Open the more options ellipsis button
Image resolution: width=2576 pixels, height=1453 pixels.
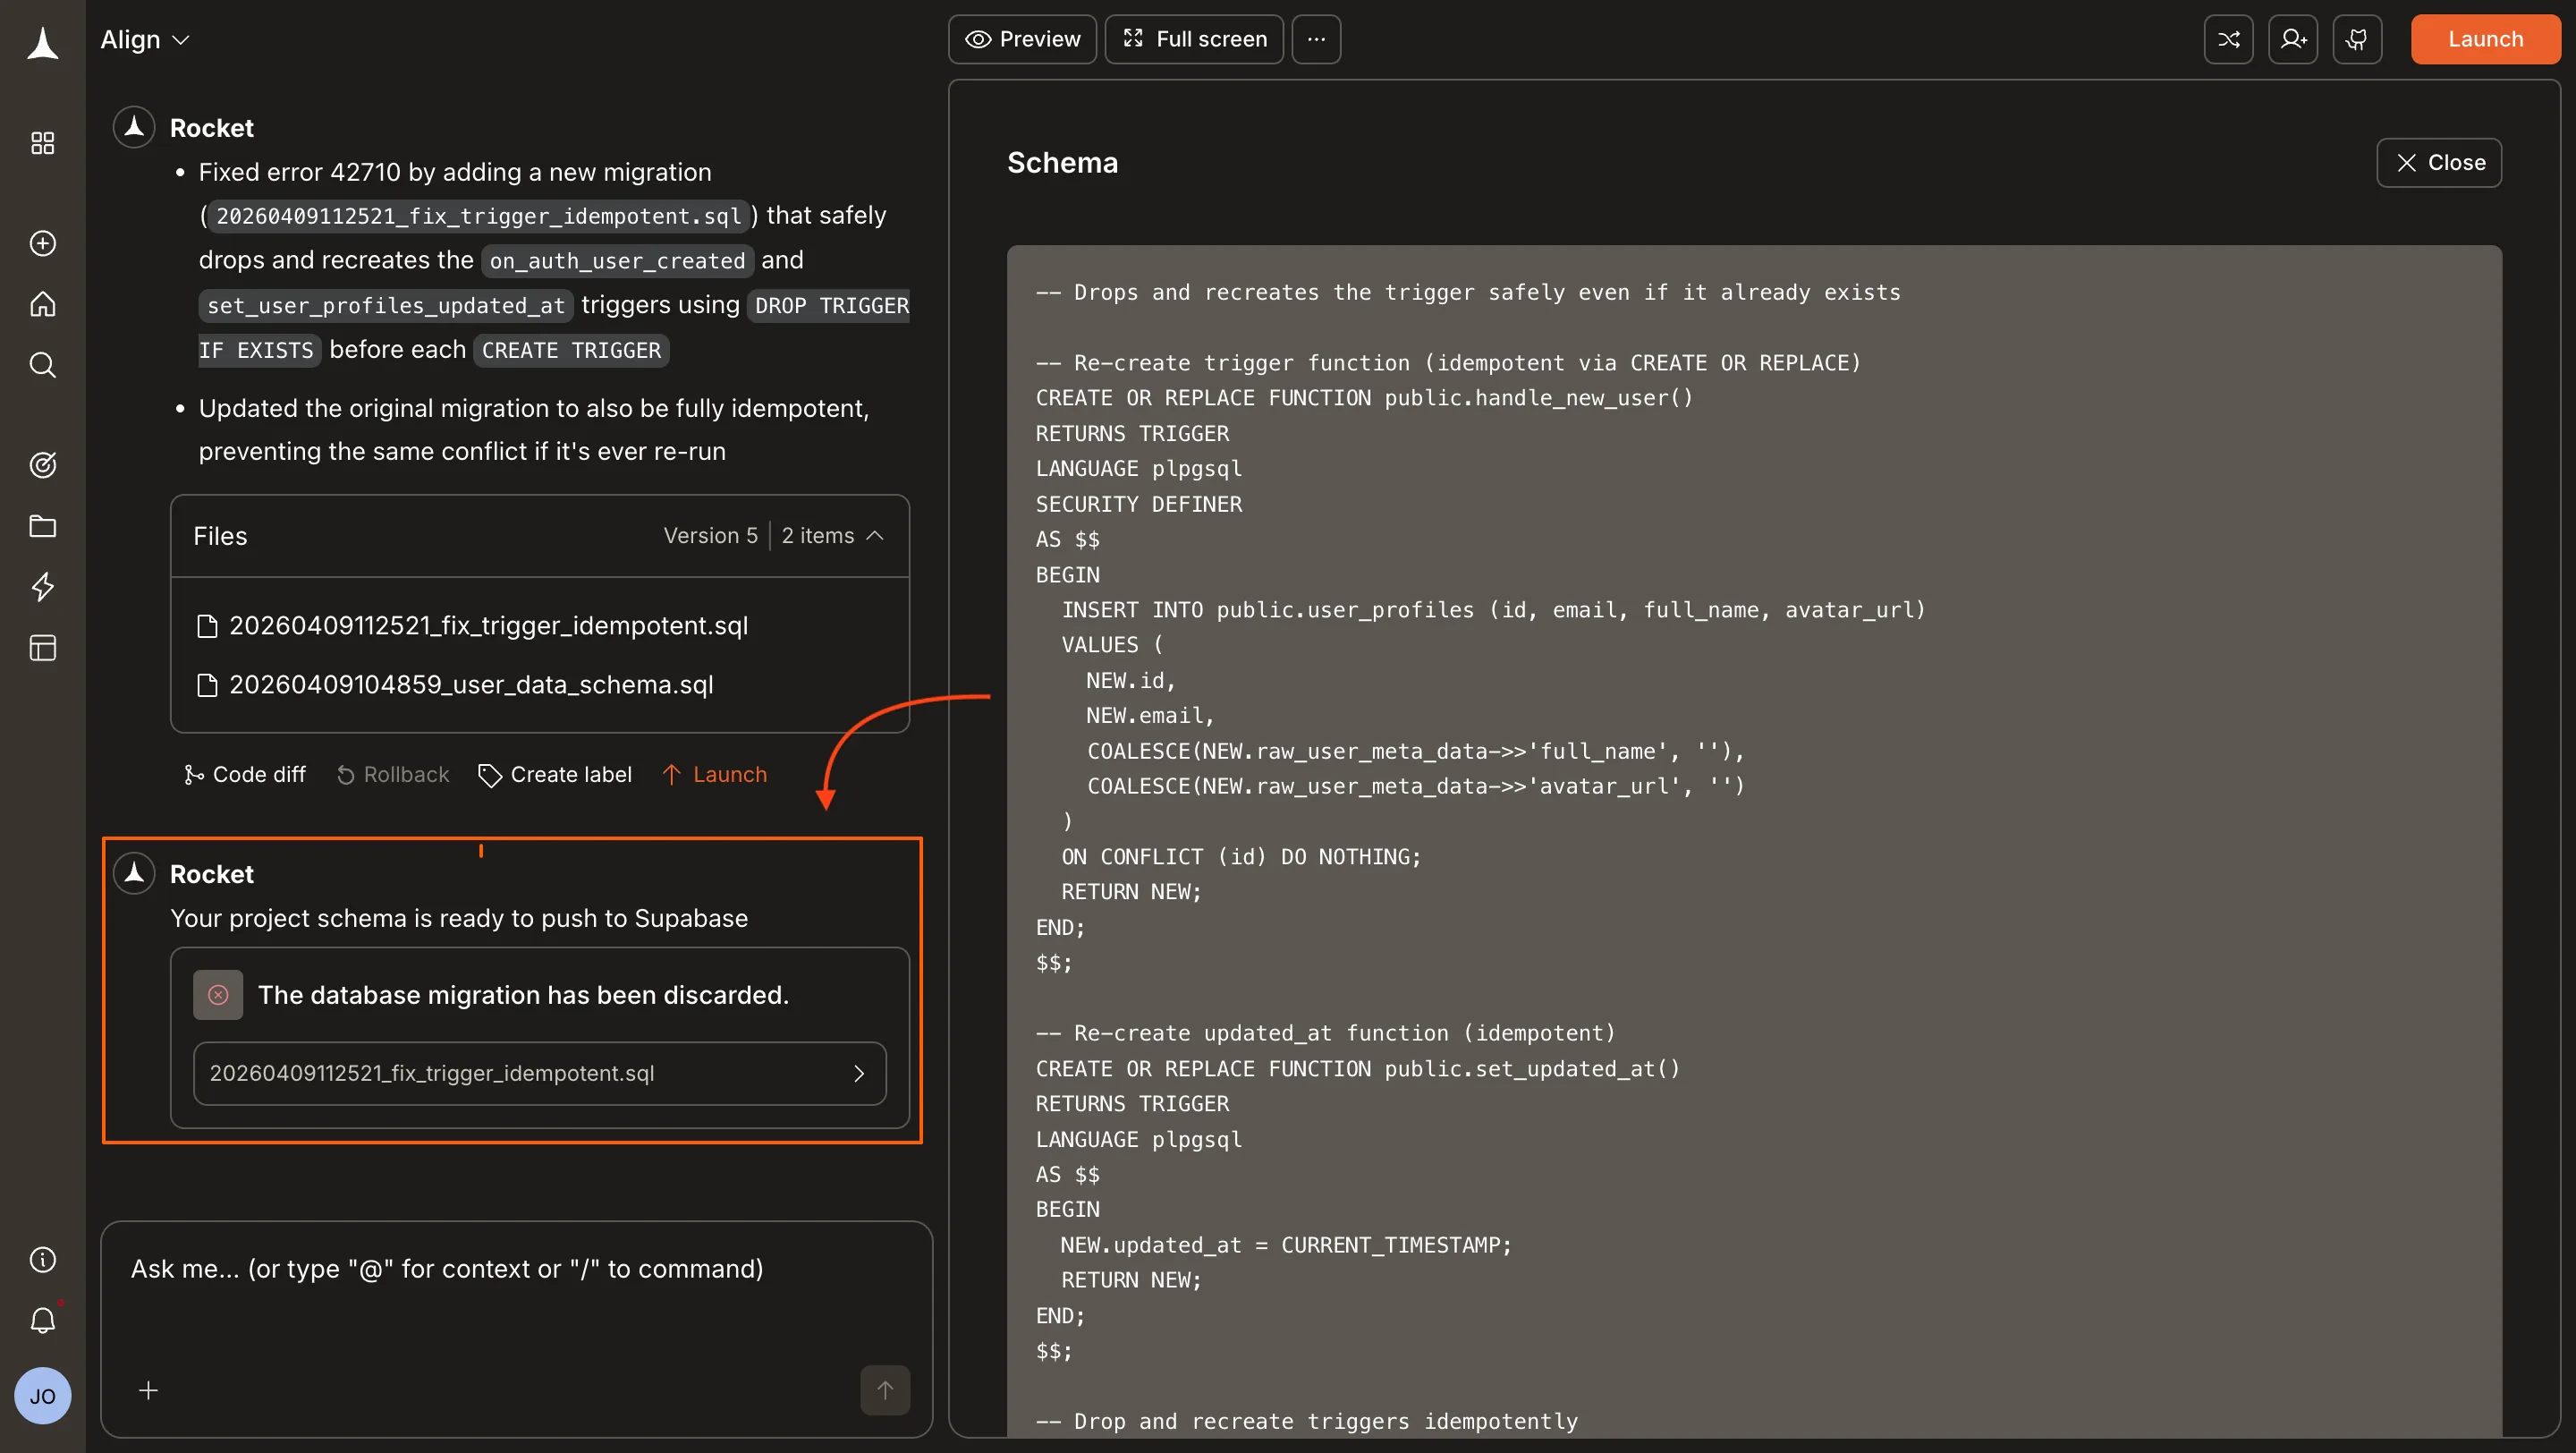1316,39
